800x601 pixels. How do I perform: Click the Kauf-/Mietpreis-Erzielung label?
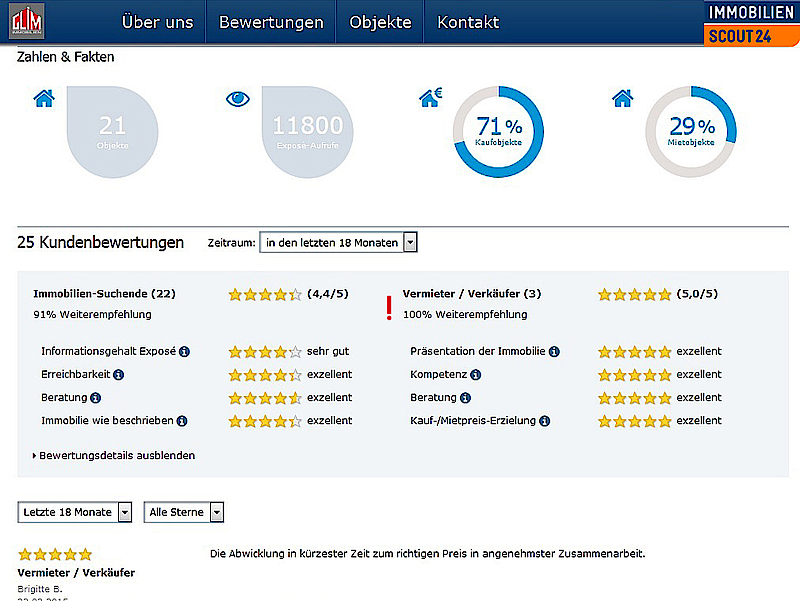click(x=473, y=421)
